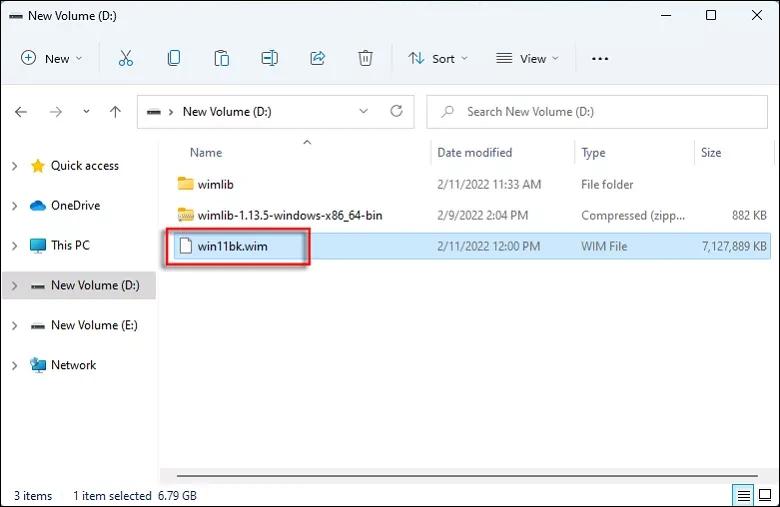Click the title bar drive icon

click(x=16, y=16)
